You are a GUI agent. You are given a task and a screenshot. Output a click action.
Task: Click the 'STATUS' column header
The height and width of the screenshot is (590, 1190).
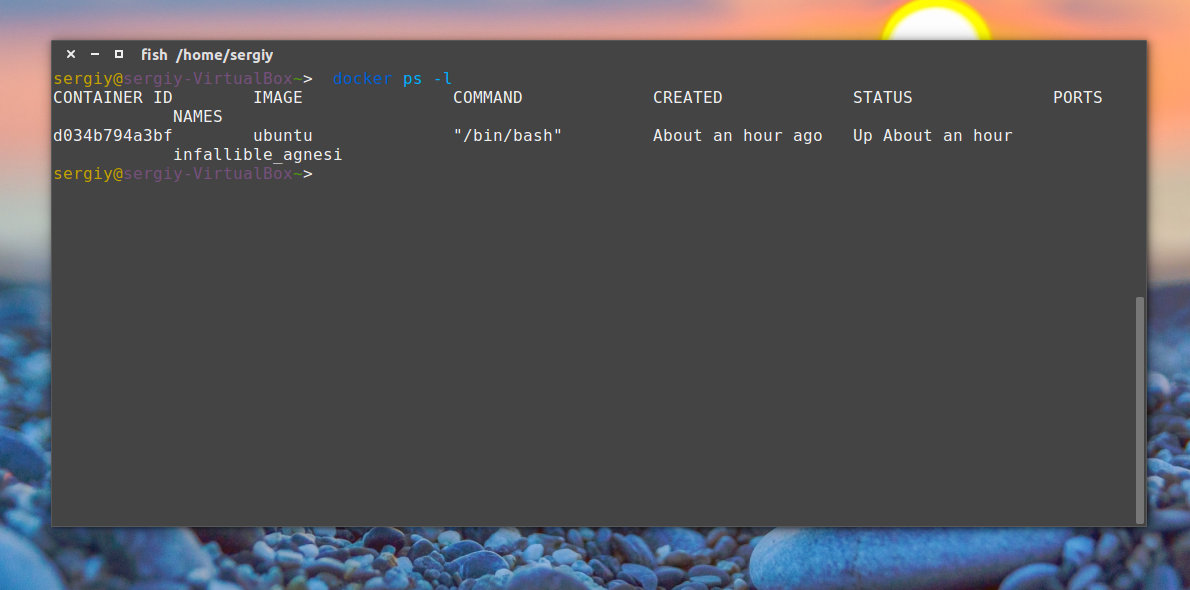pos(883,97)
